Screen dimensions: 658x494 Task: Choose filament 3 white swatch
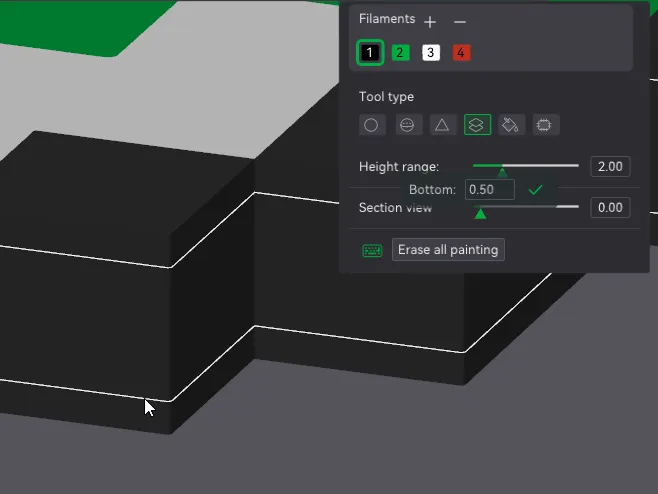pyautogui.click(x=431, y=53)
